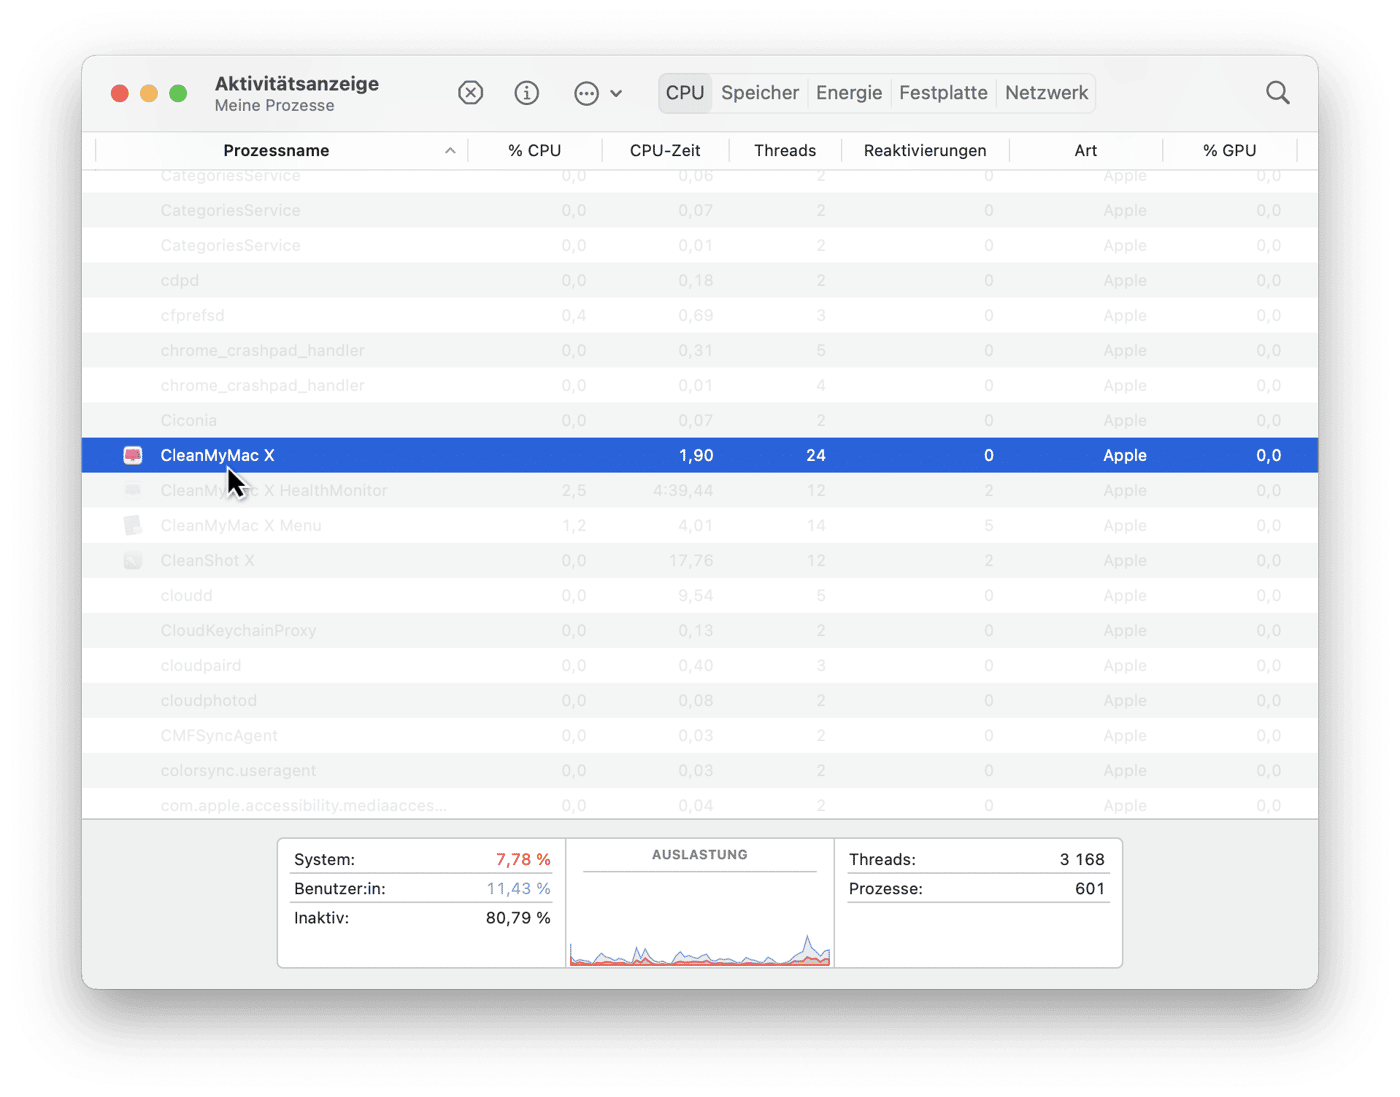Select the CMFSyncAgent process
1400x1097 pixels.
point(700,735)
